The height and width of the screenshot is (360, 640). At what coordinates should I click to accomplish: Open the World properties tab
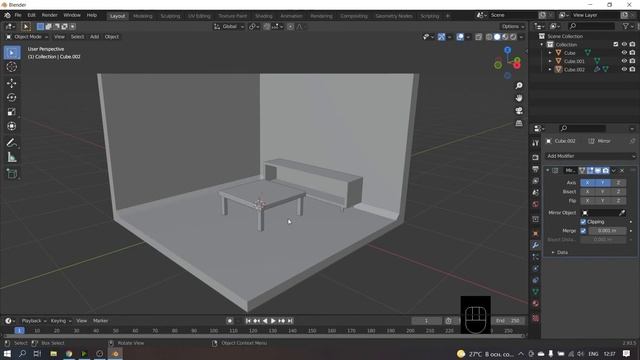(x=536, y=204)
